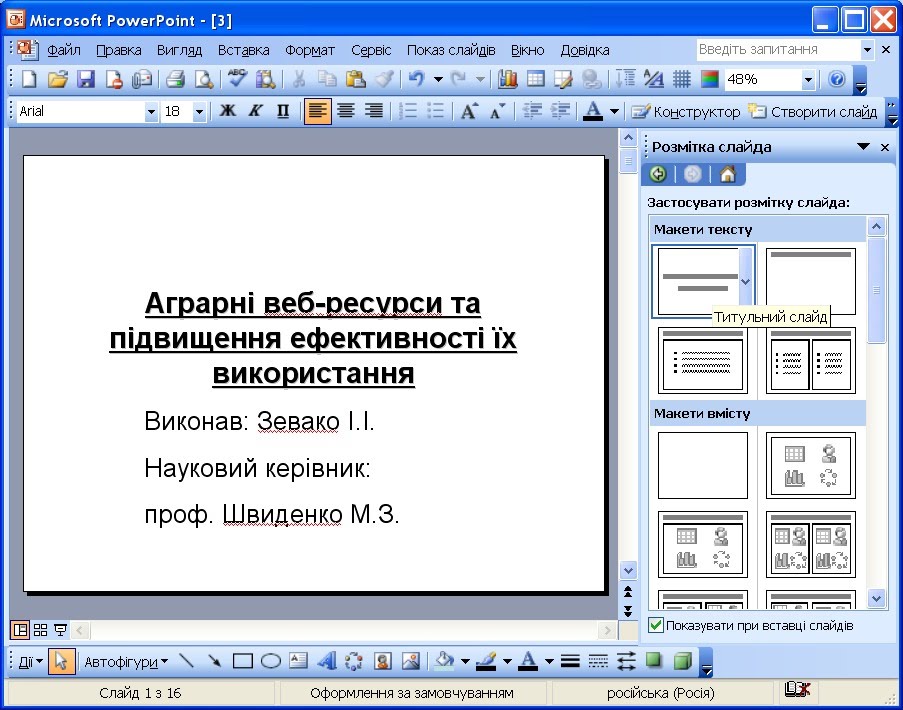Increase font size with the large A icon

(469, 111)
